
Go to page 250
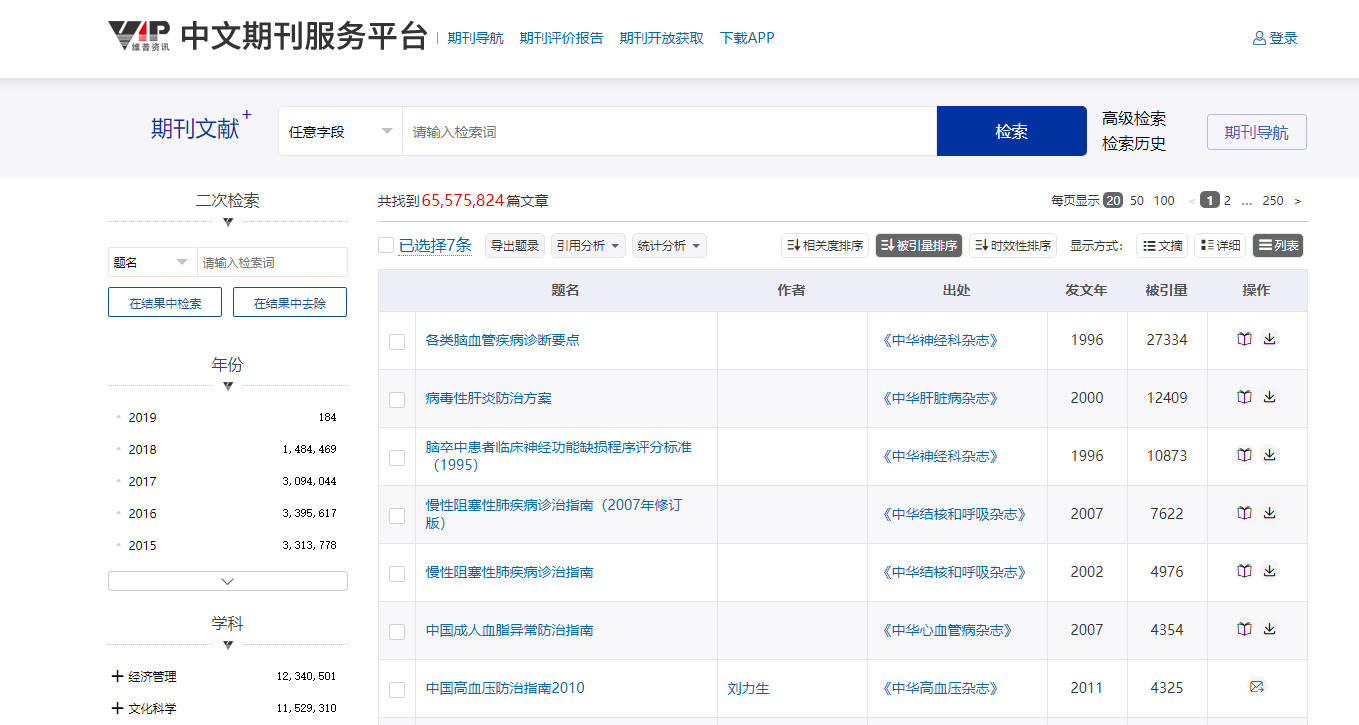[x=1273, y=201]
